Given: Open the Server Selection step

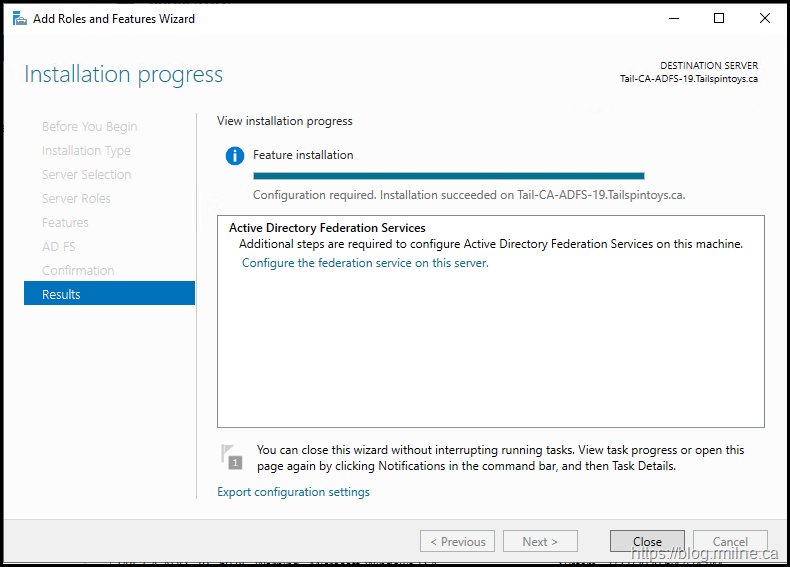Looking at the screenshot, I should (x=86, y=175).
